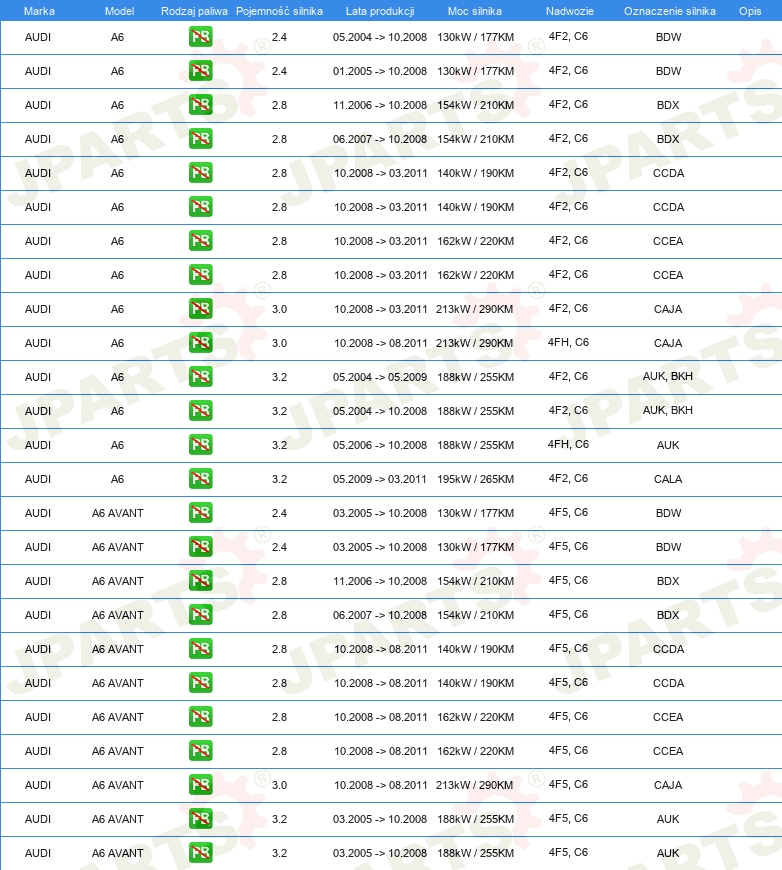Click fuel icon in 05.2006 -> 10.2008 AUK row

[x=200, y=445]
